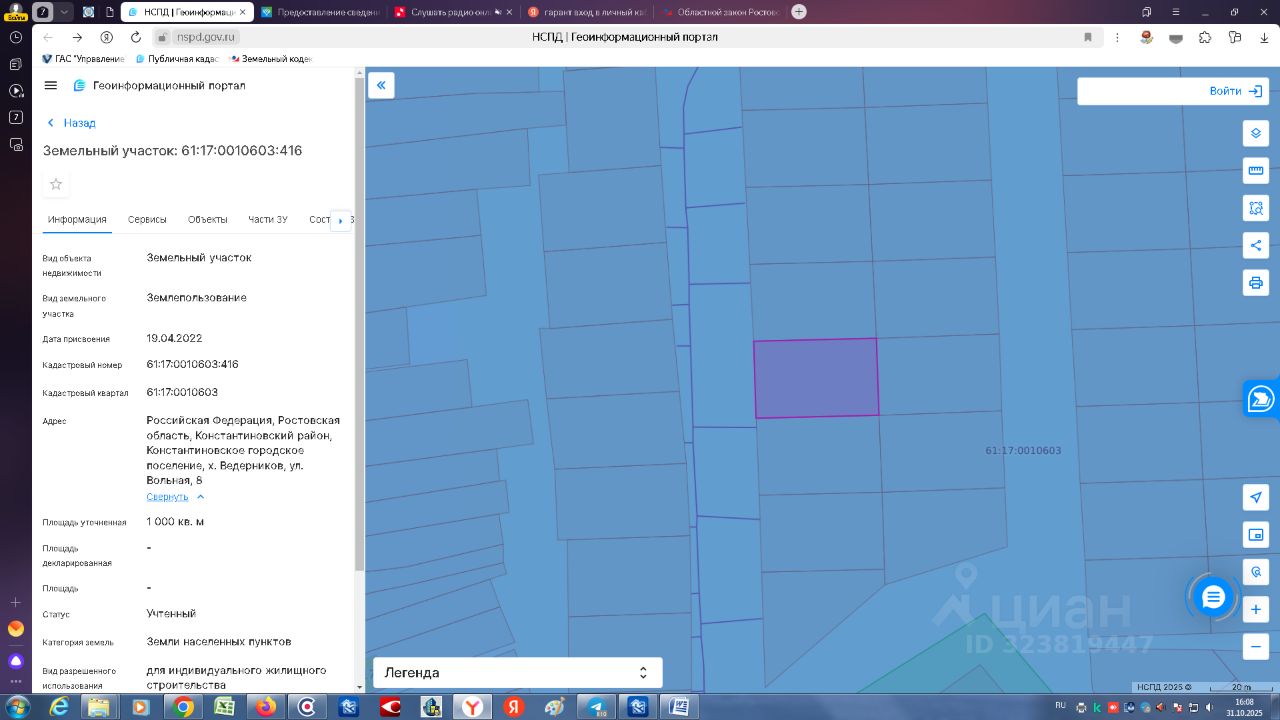Image resolution: width=1280 pixels, height=720 pixels.
Task: Open the new tab plus button
Action: tap(799, 12)
